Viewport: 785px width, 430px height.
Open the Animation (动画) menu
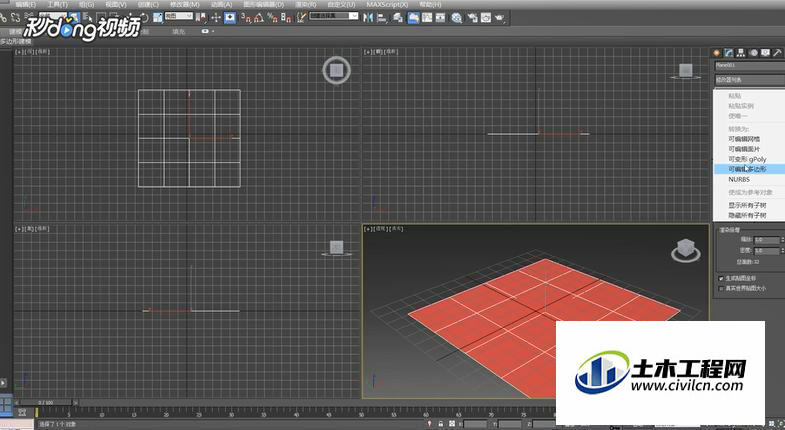221,5
